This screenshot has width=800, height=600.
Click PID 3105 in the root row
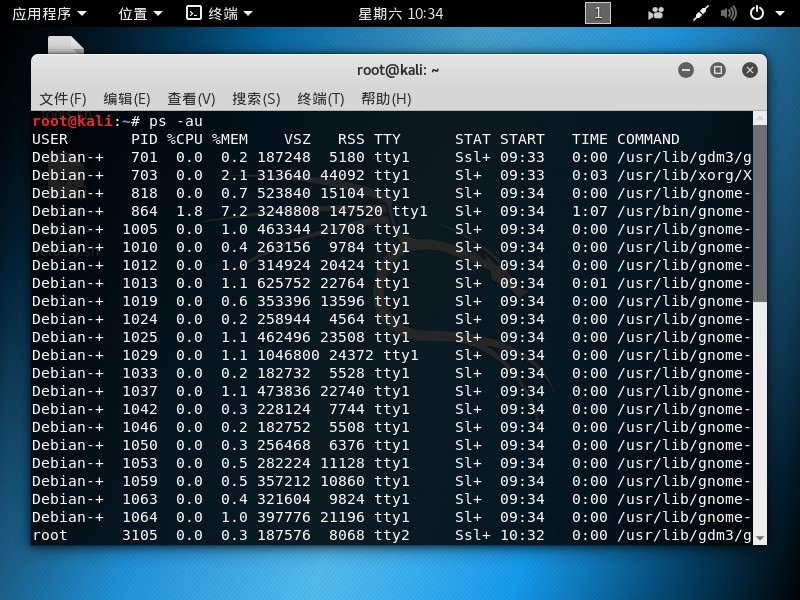click(x=140, y=535)
